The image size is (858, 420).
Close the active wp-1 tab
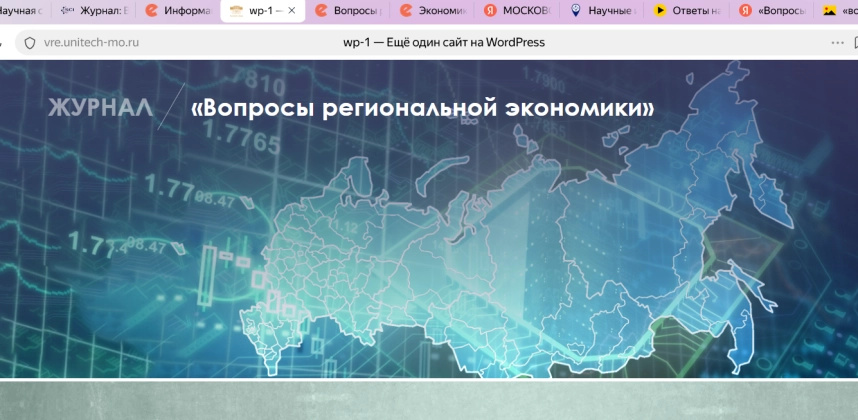[292, 11]
